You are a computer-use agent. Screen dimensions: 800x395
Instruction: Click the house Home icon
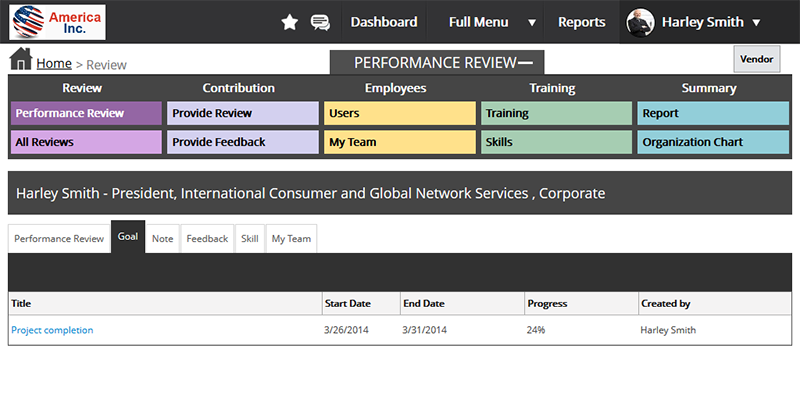[x=21, y=59]
